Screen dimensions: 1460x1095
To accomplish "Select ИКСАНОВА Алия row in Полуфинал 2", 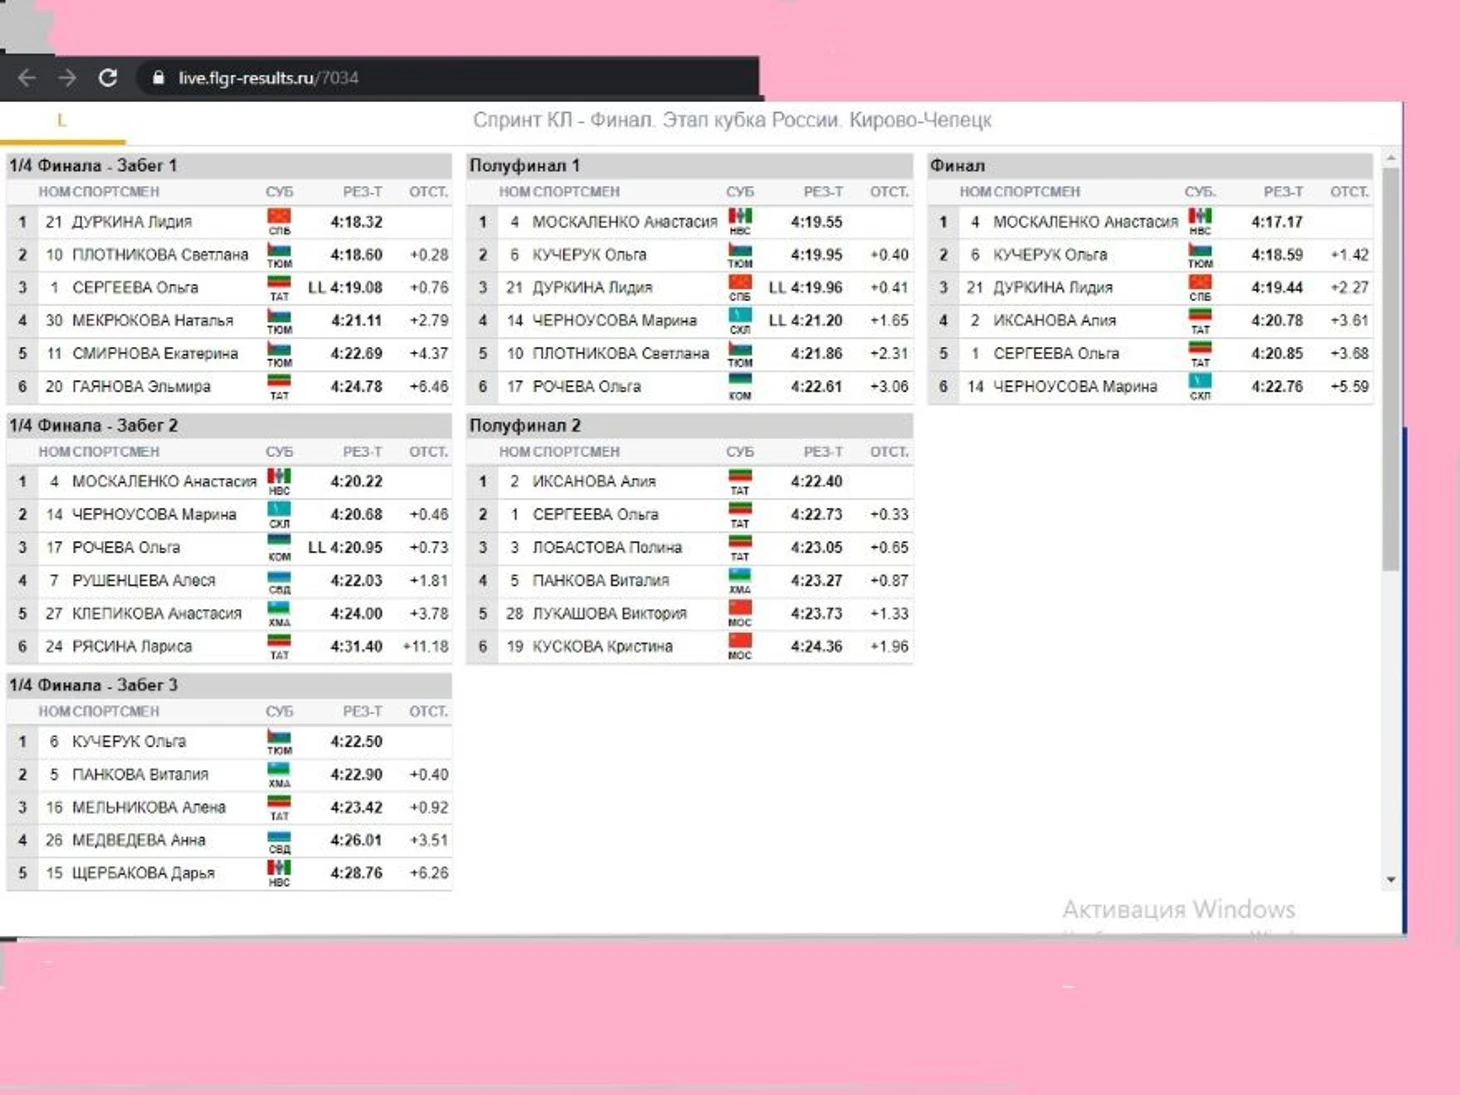I will tap(594, 481).
